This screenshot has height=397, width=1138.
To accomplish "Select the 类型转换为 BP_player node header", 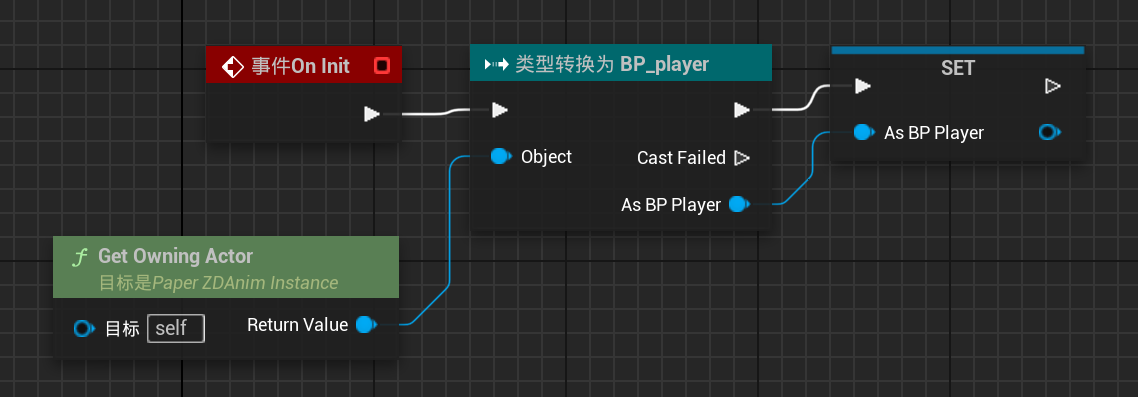I will point(621,64).
